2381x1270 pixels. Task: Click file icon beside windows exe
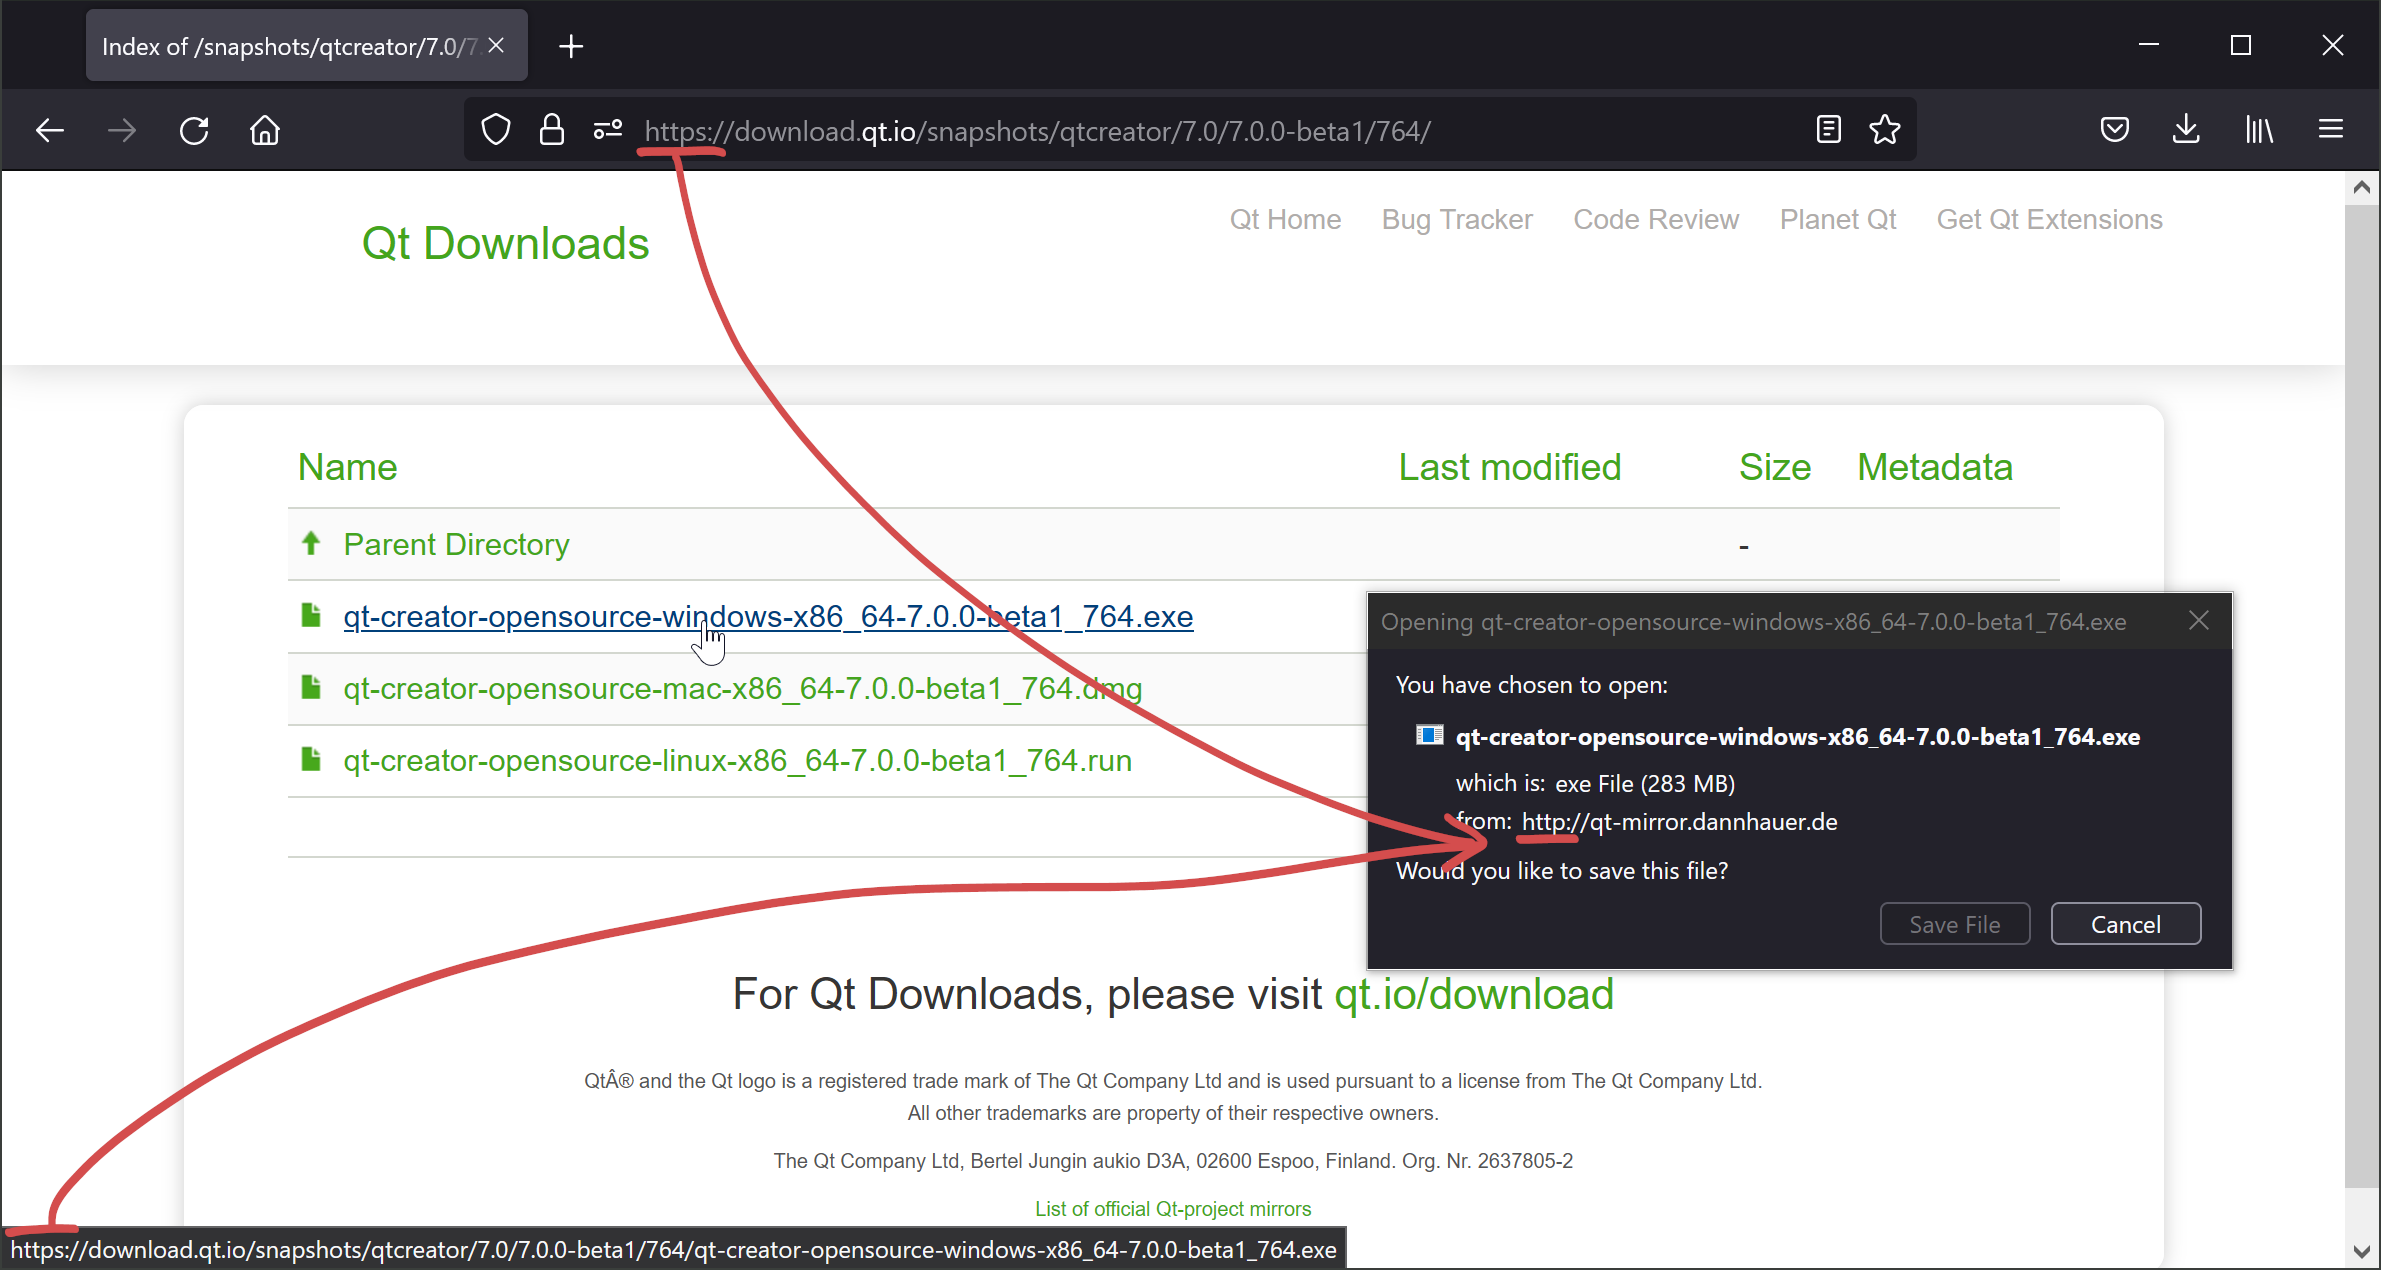pos(311,615)
